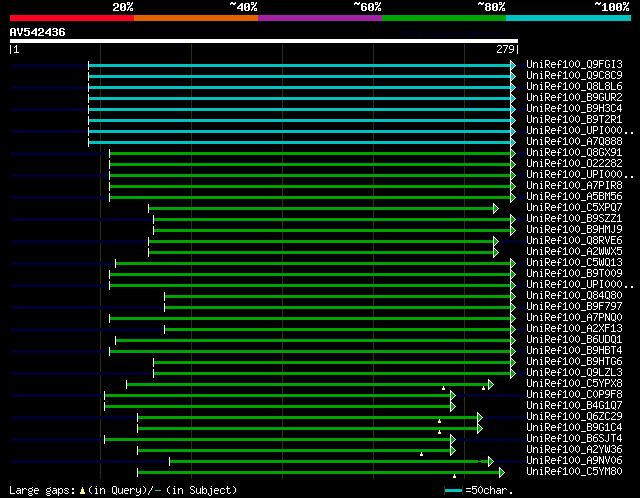Choose the UniRef100_B9T2R1 label

[x=574, y=120]
